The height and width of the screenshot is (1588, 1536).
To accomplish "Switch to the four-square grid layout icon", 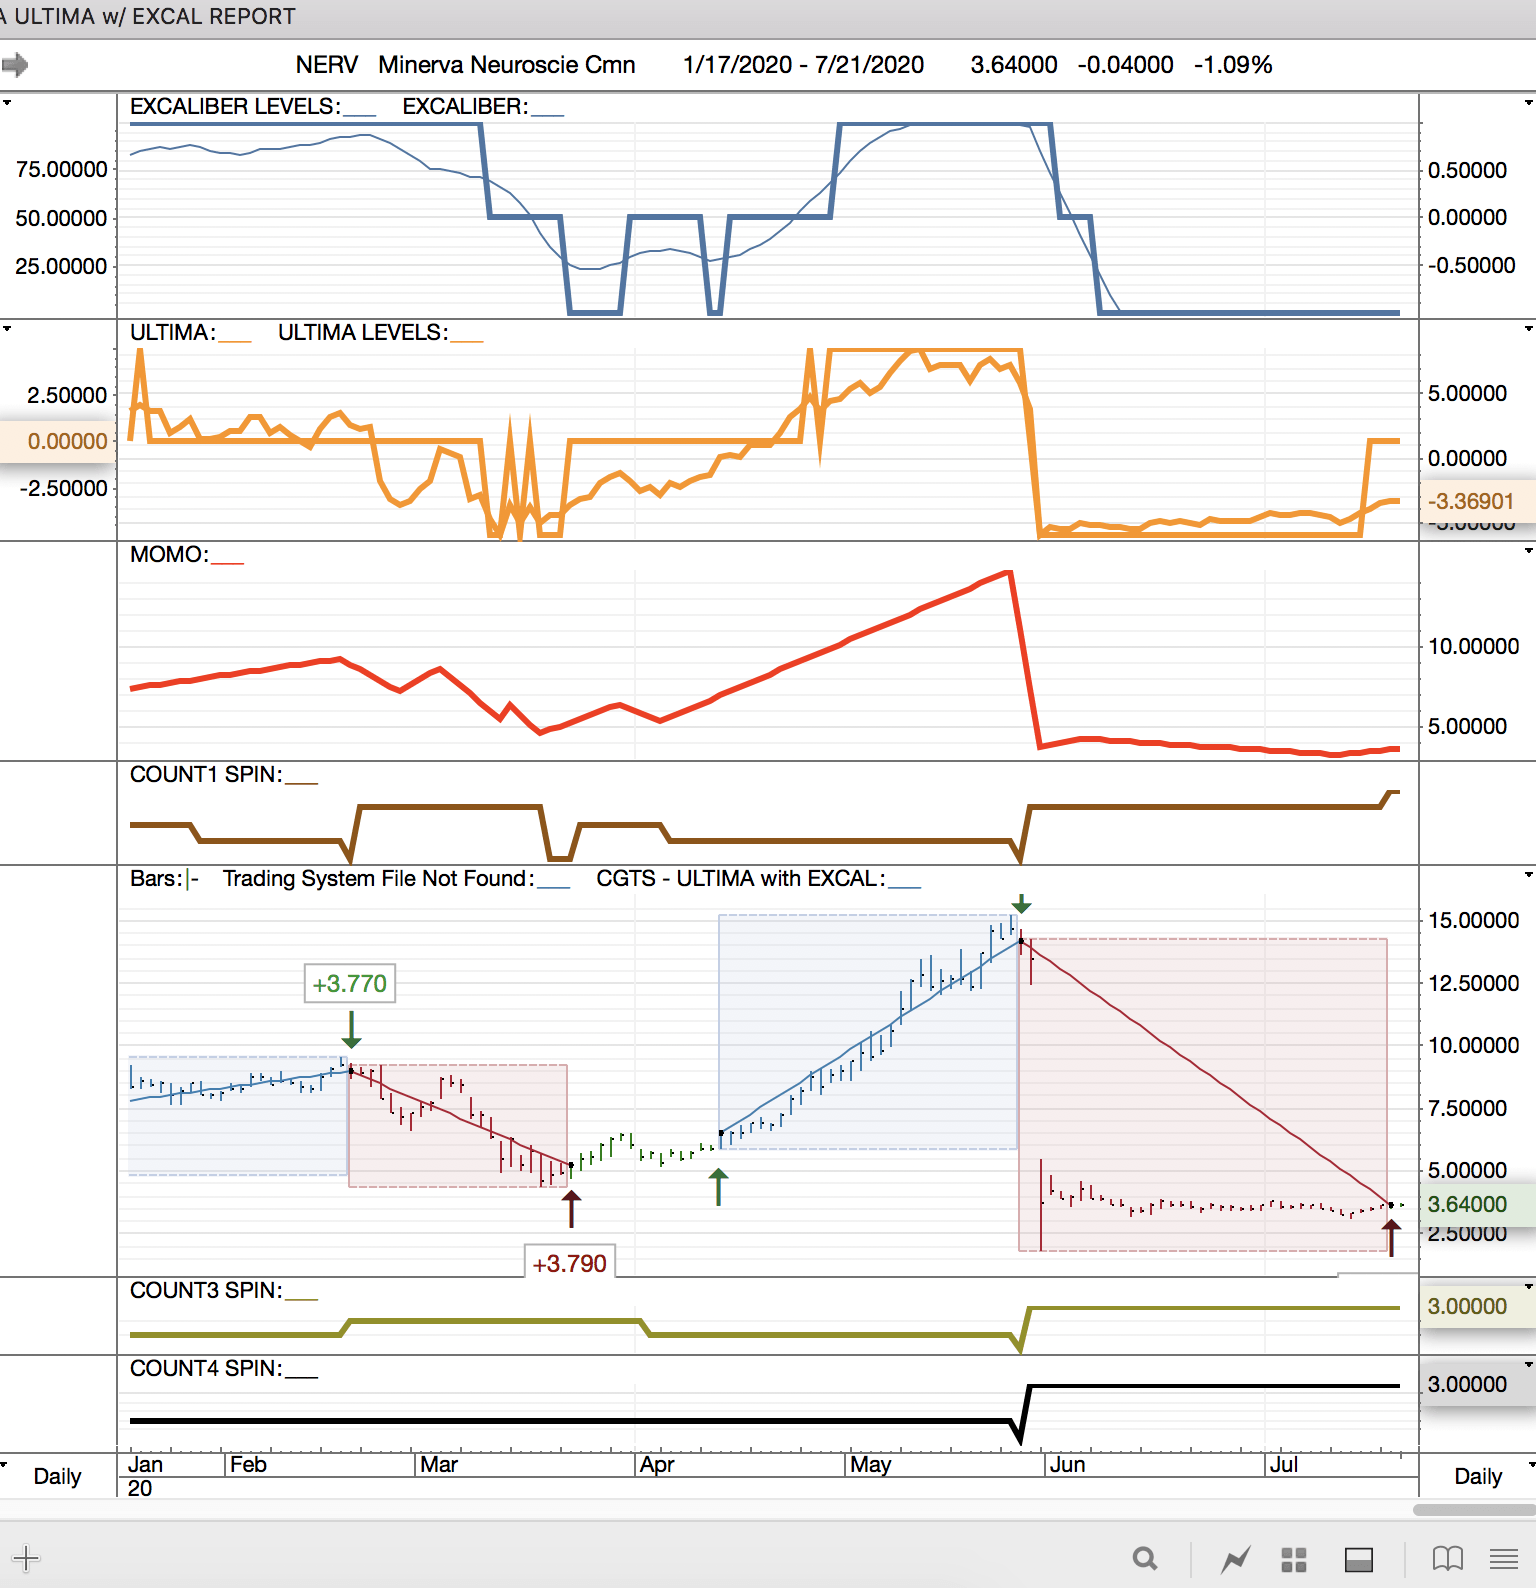I will pos(1294,1559).
